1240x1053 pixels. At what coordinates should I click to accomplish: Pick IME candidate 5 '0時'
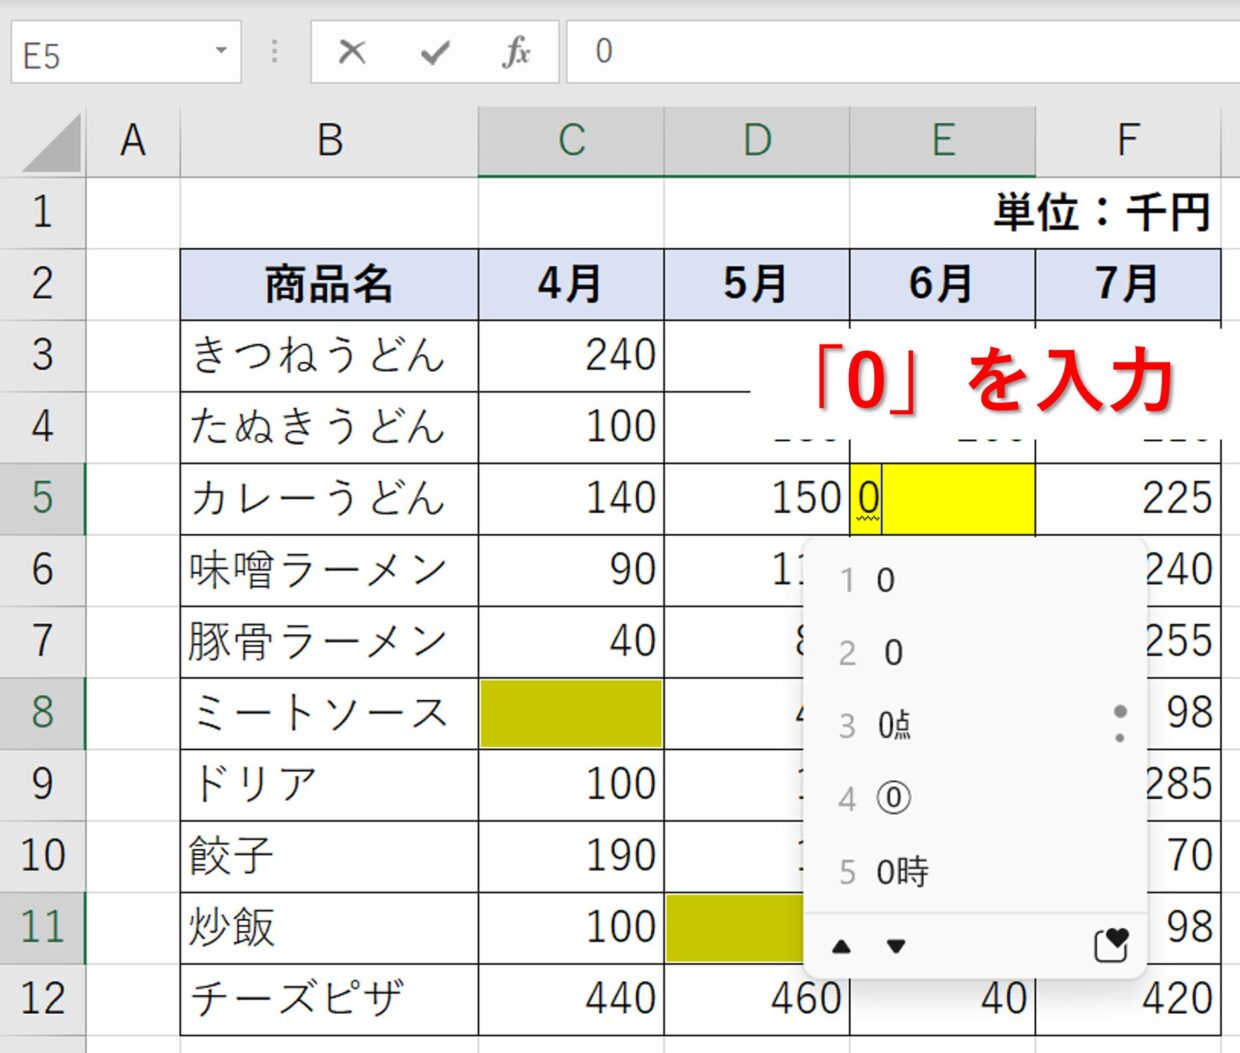click(x=902, y=872)
